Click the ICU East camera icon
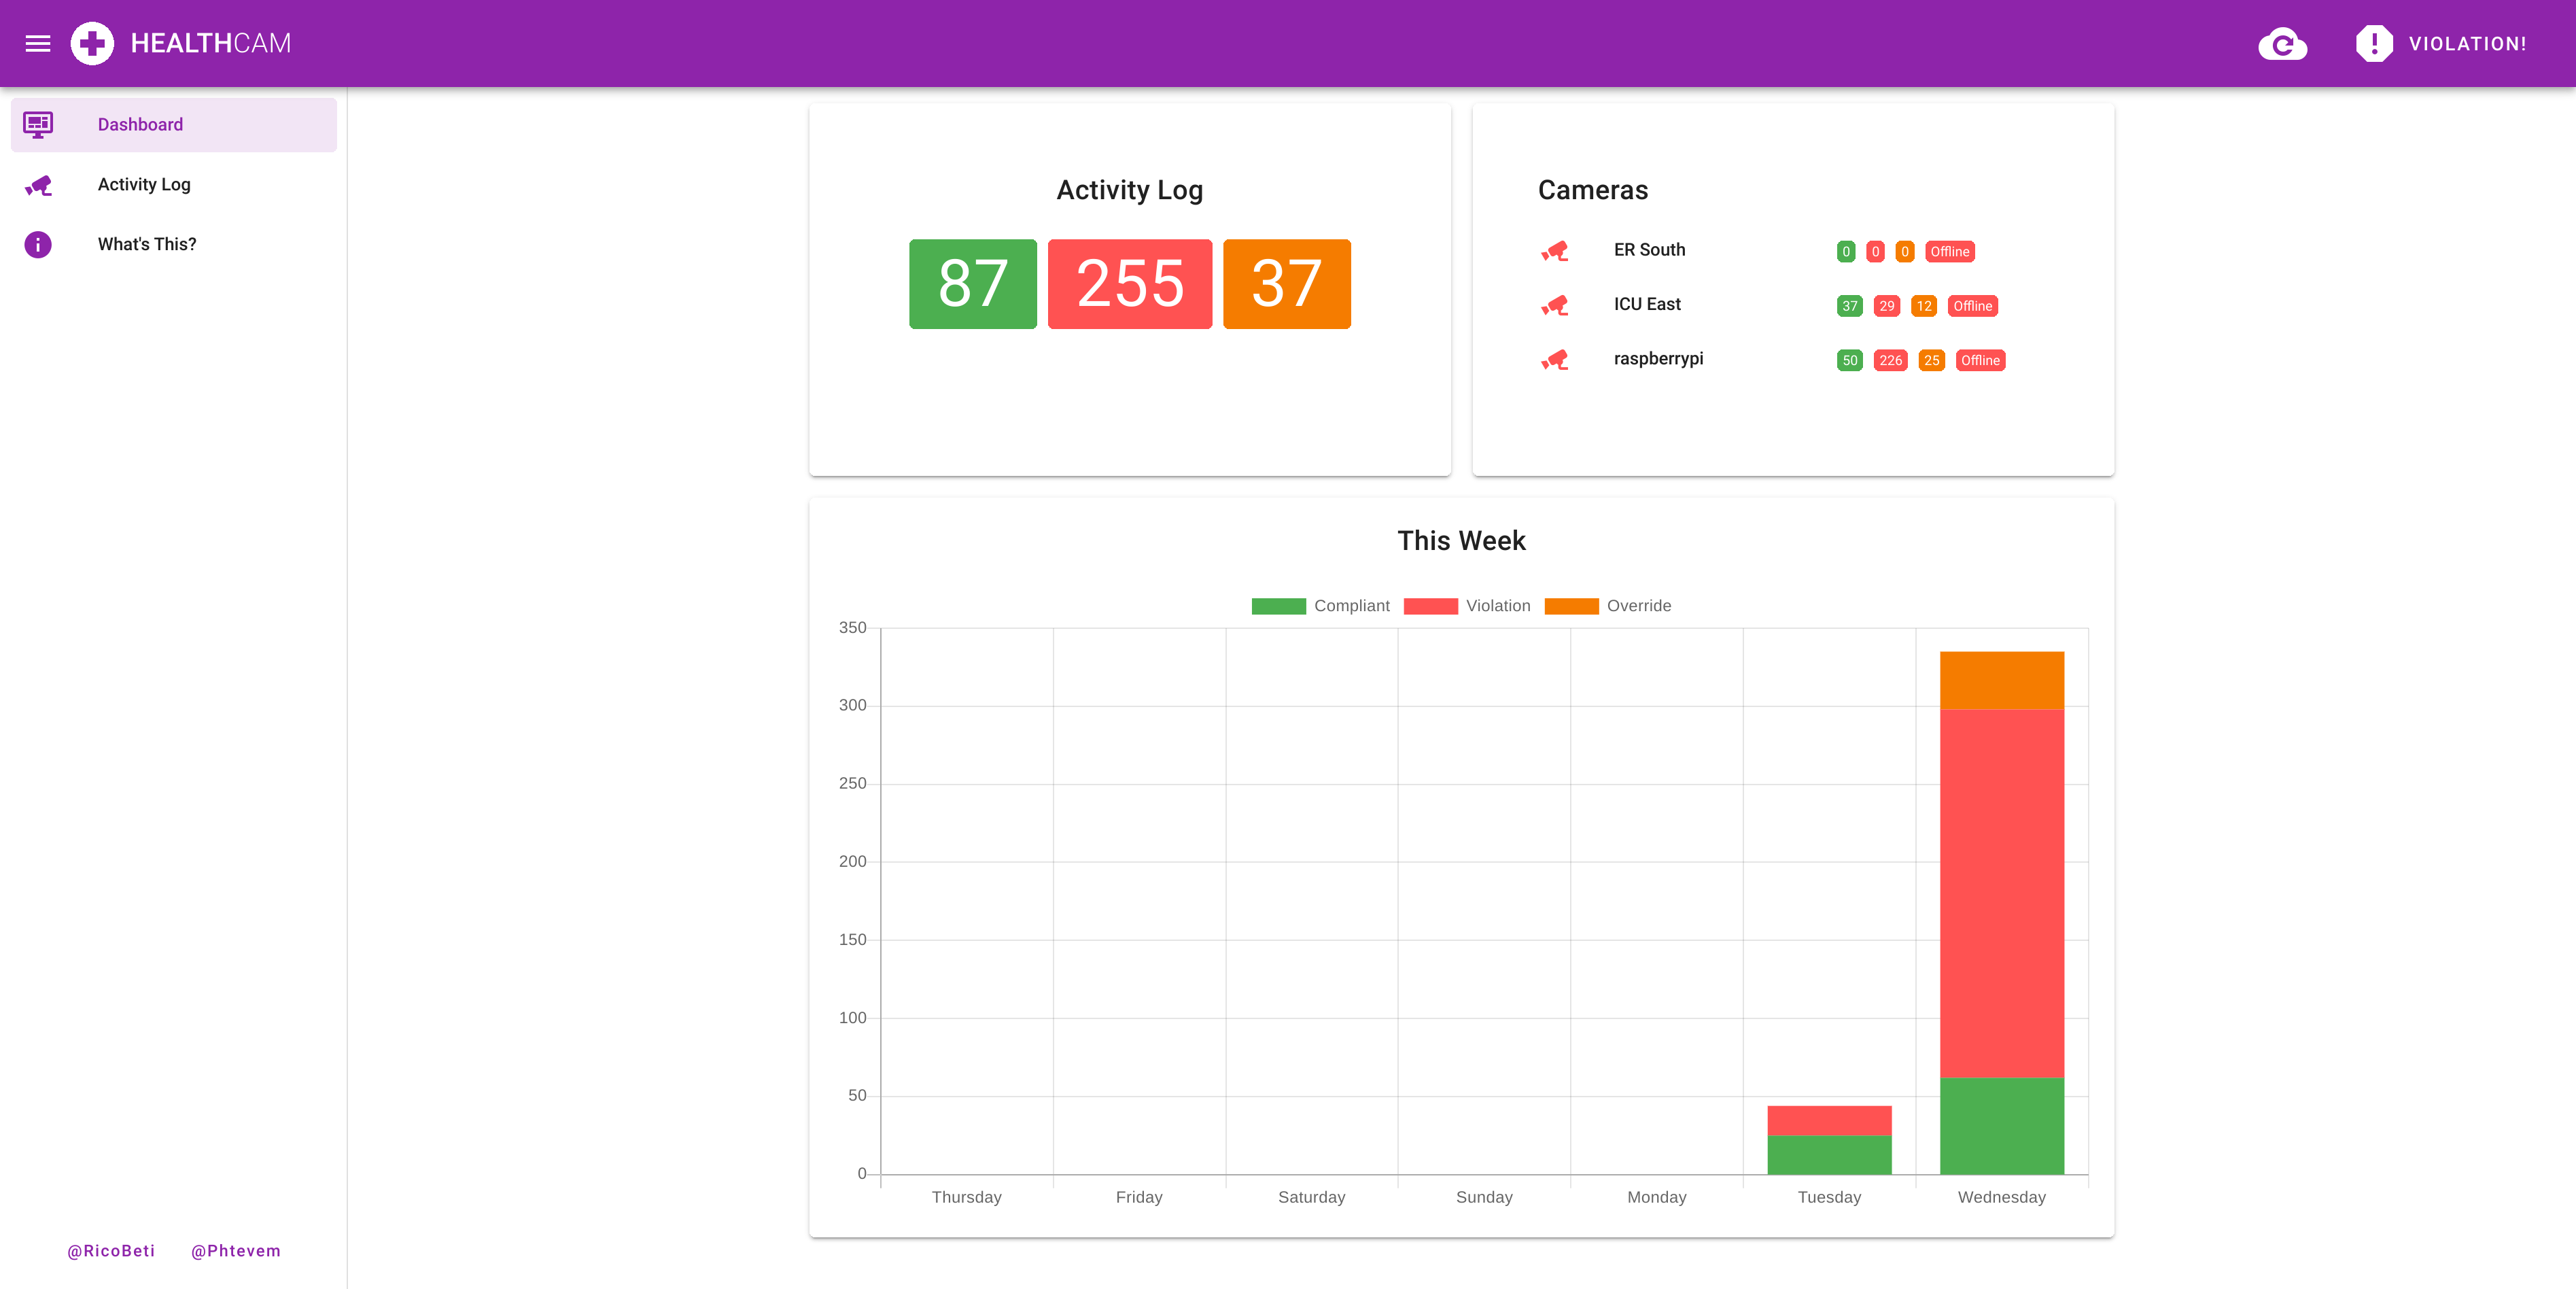The width and height of the screenshot is (2576, 1289). tap(1554, 305)
